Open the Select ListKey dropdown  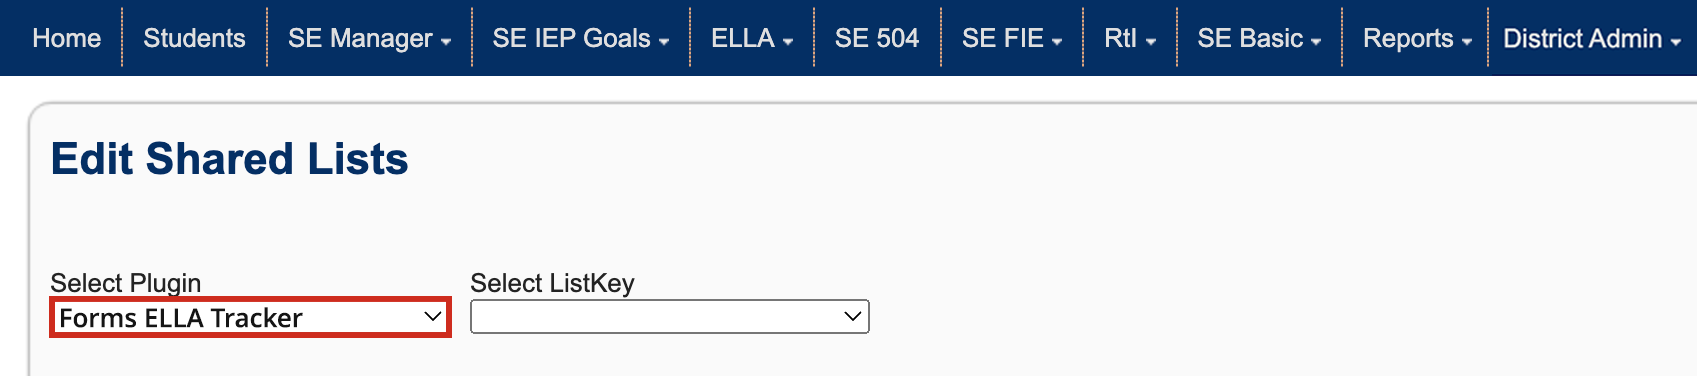tap(670, 317)
